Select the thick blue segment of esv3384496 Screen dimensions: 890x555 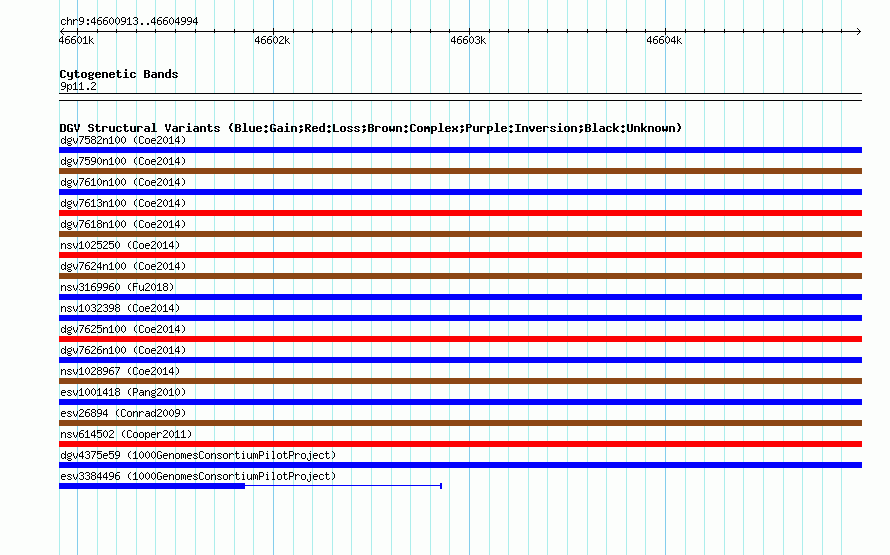coord(152,486)
